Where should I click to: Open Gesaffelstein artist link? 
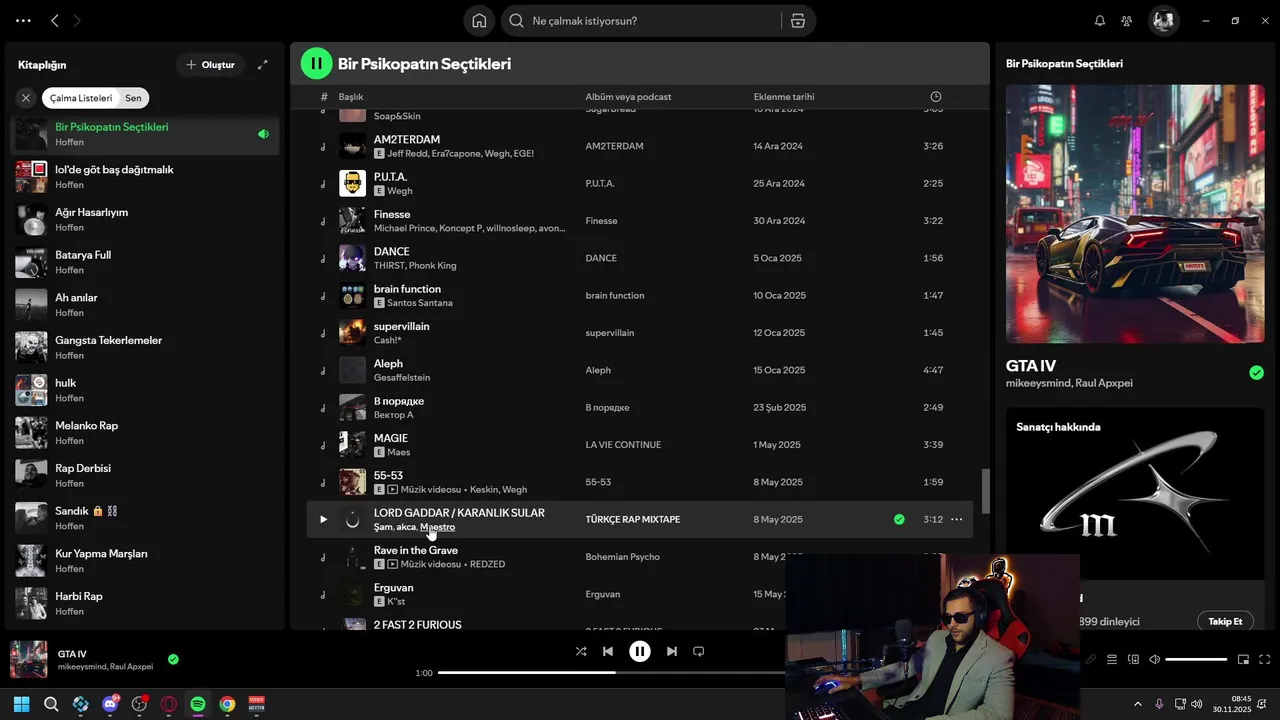pos(402,378)
